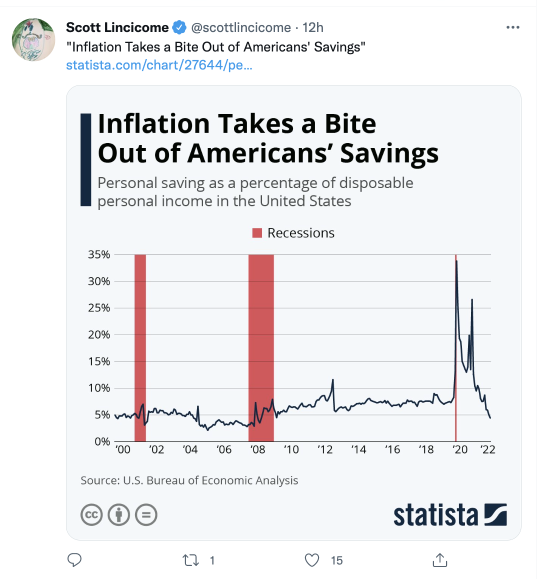Like the tweet with the heart icon
542x579 pixels.
[x=312, y=560]
